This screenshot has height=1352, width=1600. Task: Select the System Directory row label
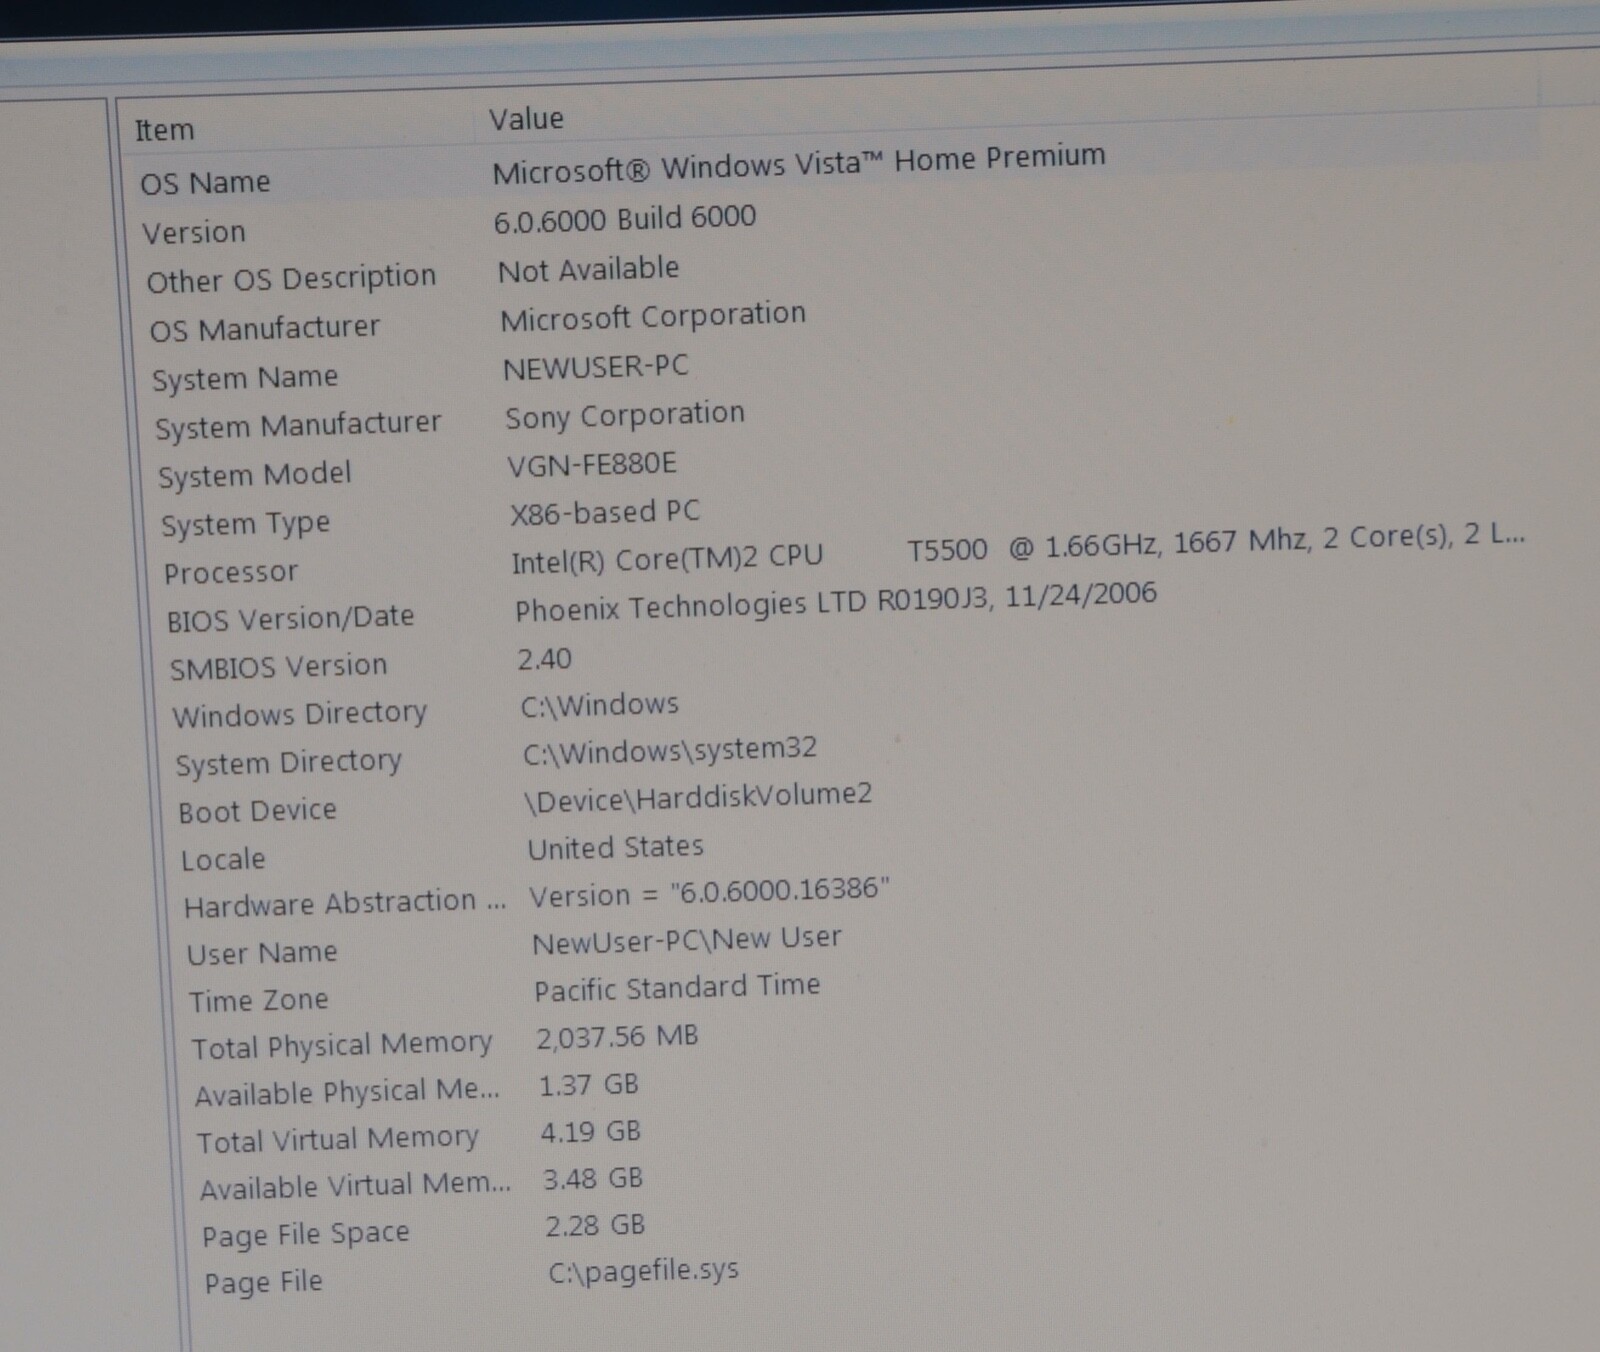click(x=288, y=763)
